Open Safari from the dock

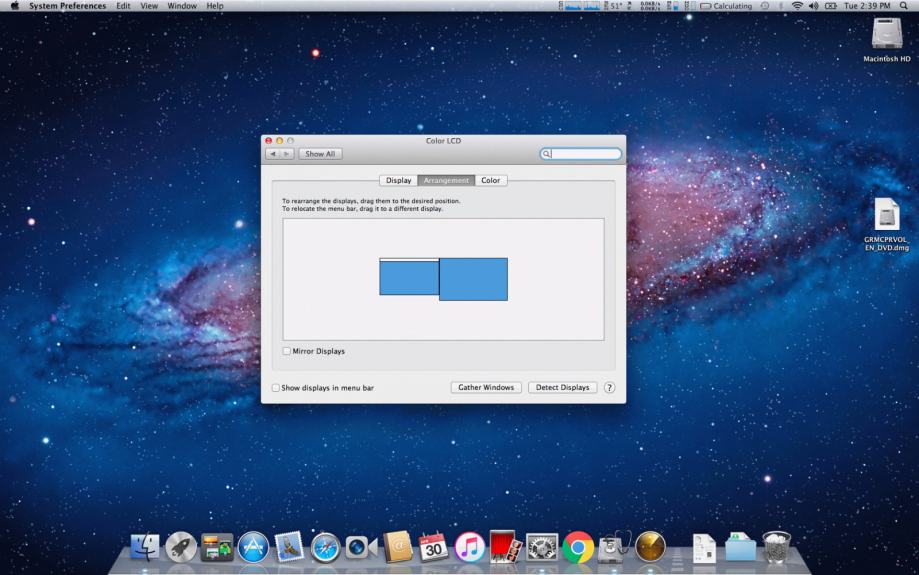pyautogui.click(x=325, y=547)
